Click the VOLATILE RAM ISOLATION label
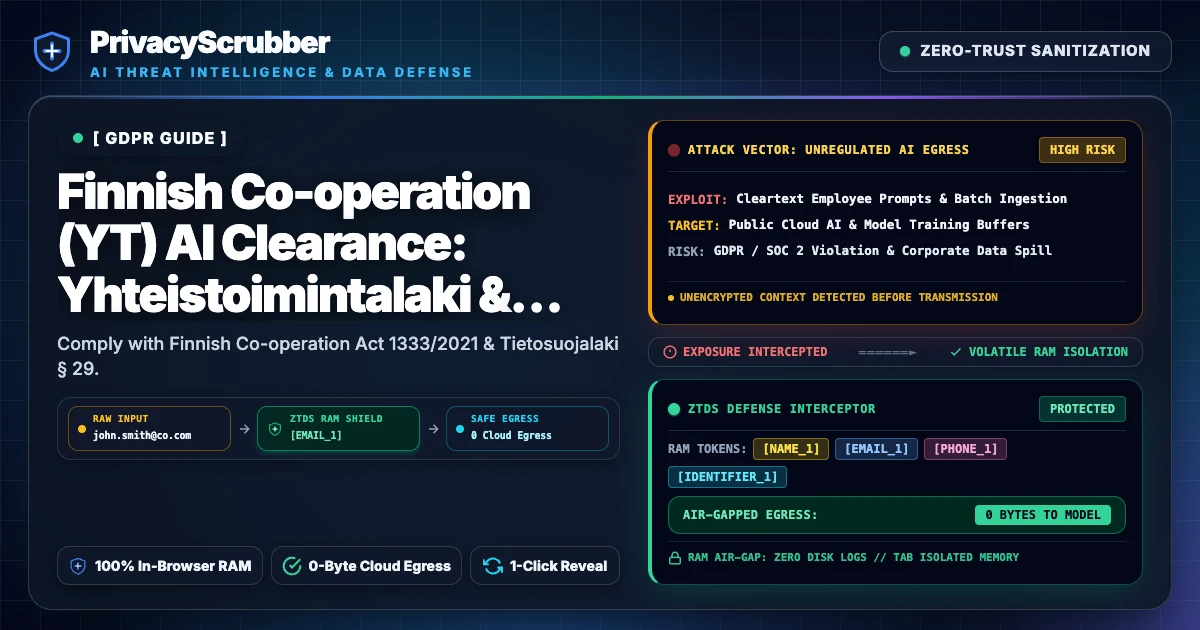This screenshot has width=1200, height=630. click(x=1048, y=352)
